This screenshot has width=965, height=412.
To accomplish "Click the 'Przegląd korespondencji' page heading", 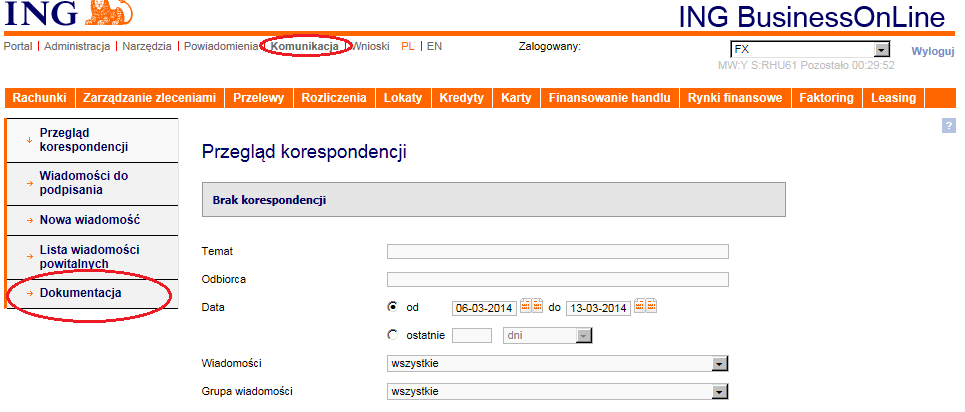I will [304, 153].
